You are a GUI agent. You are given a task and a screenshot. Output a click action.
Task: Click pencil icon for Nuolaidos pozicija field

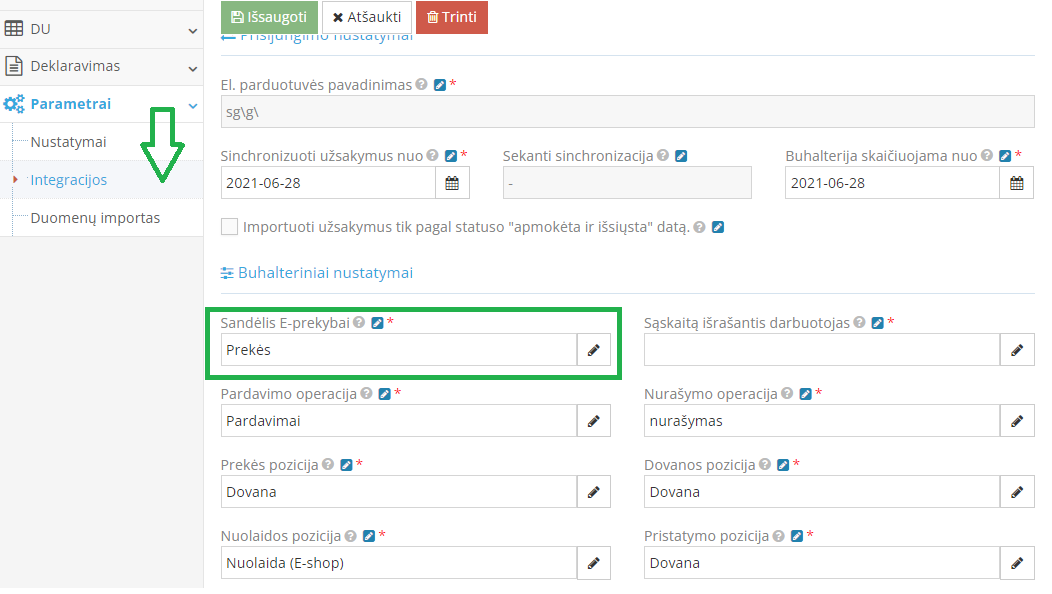click(594, 563)
